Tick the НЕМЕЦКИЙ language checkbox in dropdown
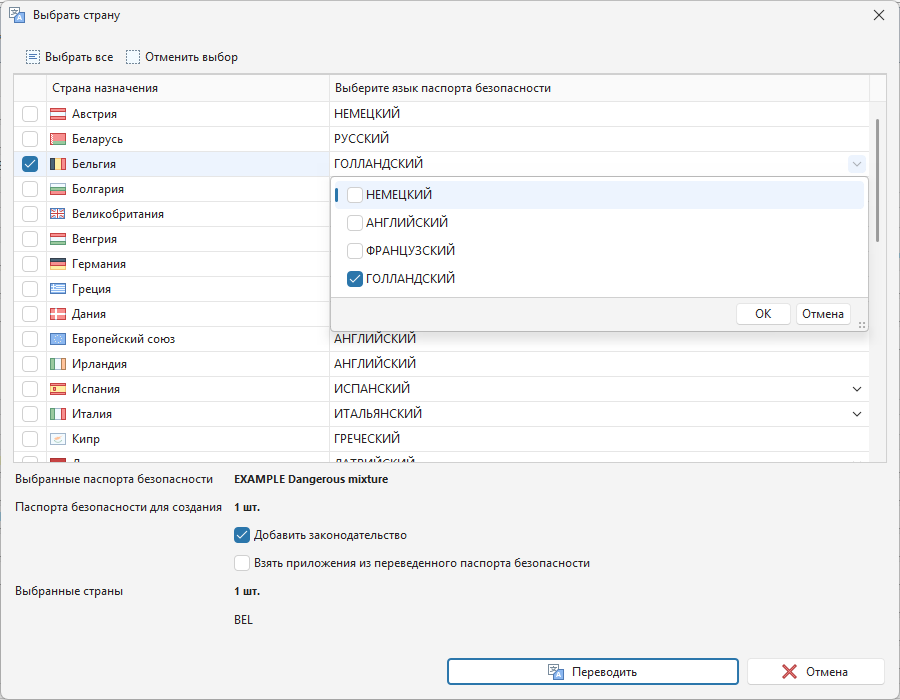900x700 pixels. click(x=355, y=195)
